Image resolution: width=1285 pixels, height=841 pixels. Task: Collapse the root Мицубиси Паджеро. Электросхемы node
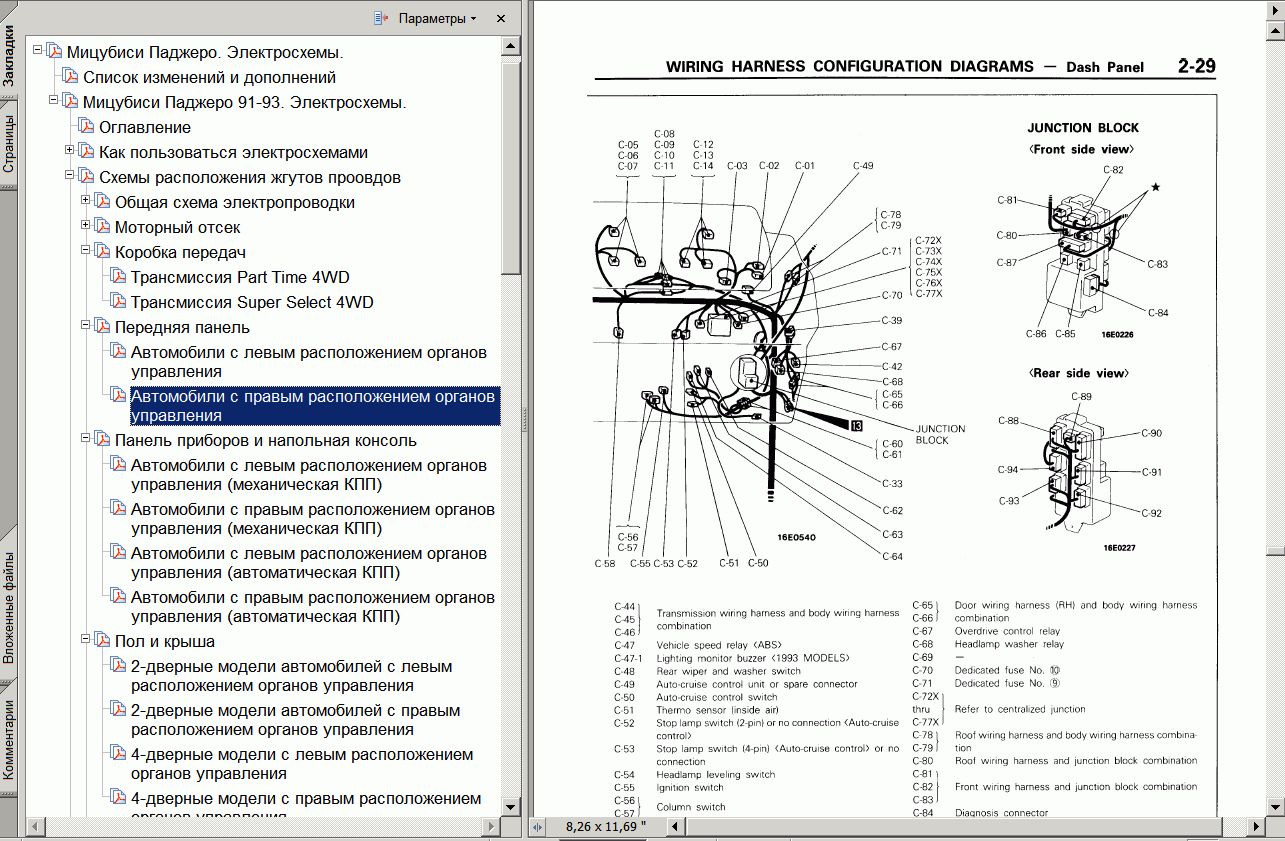pyautogui.click(x=38, y=52)
